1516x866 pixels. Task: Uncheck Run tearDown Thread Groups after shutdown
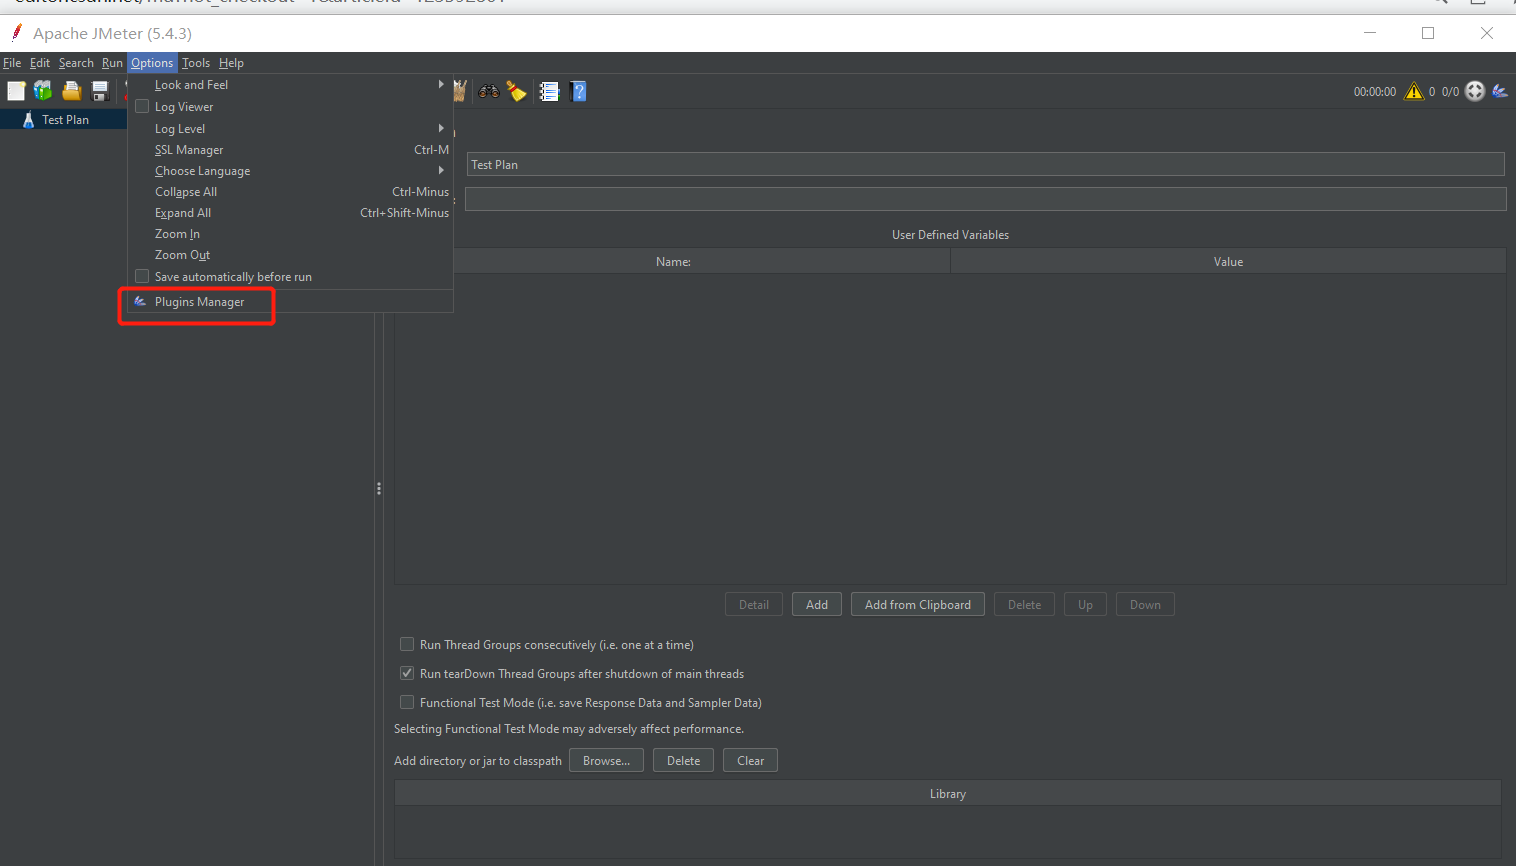click(x=407, y=673)
